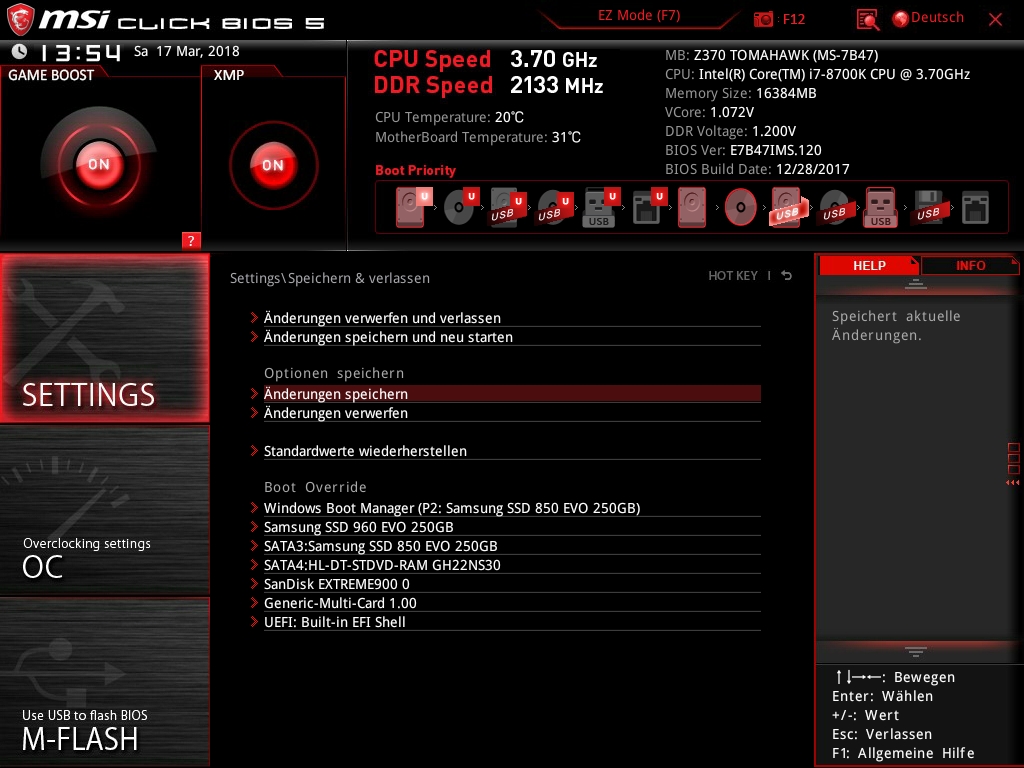Viewport: 1024px width, 768px height.
Task: Toggle the GAME BOOST knob
Action: (x=99, y=164)
